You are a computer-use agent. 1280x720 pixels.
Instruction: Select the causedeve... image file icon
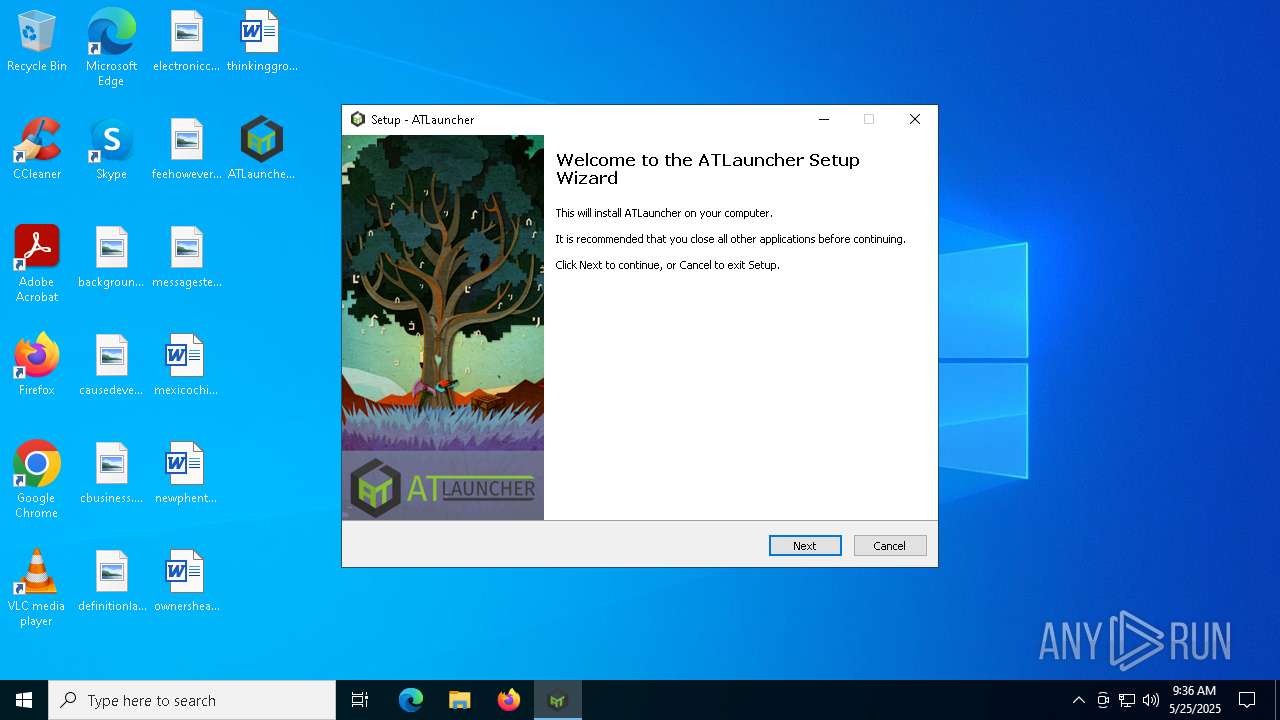click(111, 366)
